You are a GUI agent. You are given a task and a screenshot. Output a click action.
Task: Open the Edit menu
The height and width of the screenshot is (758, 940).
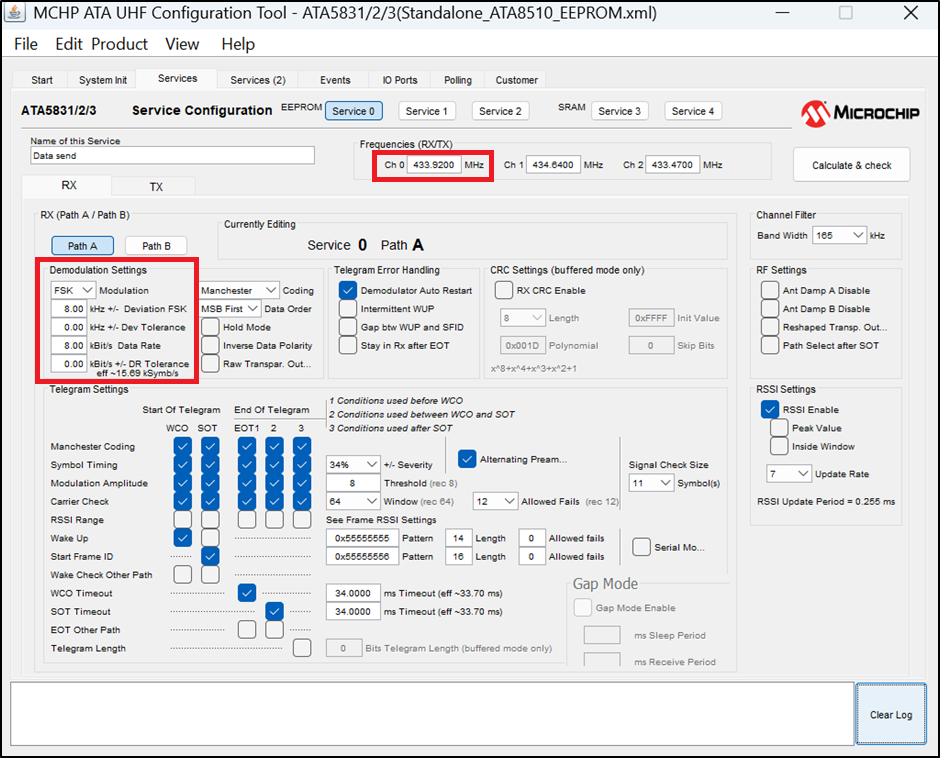68,44
